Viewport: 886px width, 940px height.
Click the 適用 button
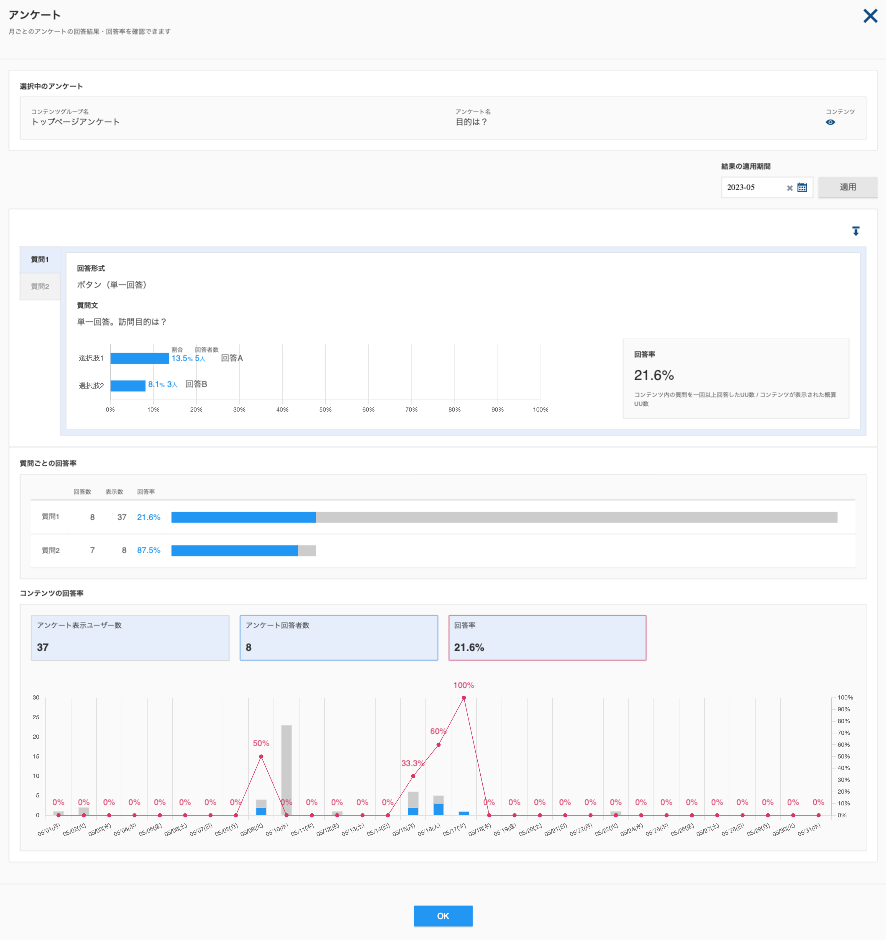(x=848, y=187)
